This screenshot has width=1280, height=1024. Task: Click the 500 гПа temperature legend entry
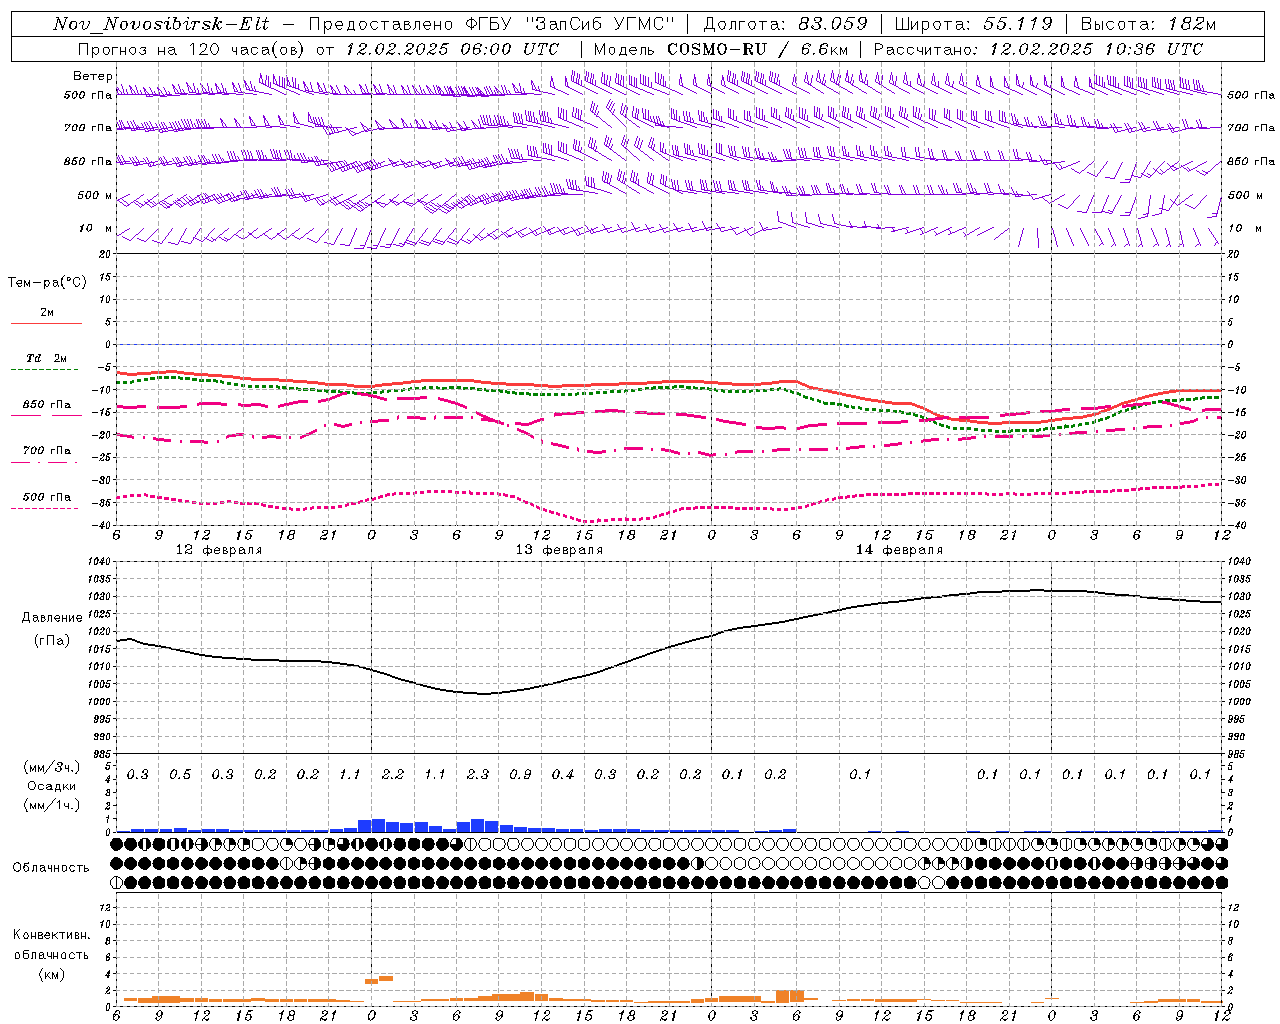(x=47, y=497)
